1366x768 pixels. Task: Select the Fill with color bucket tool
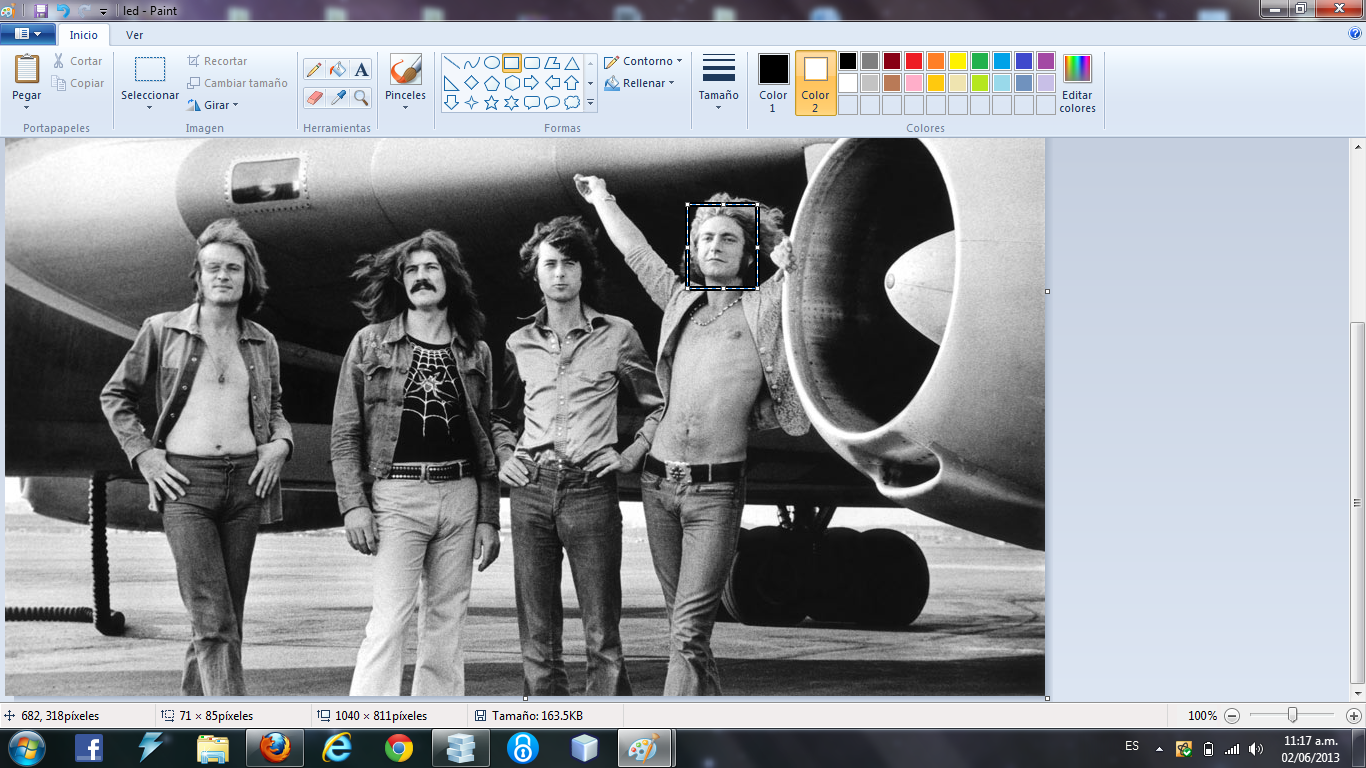(x=338, y=69)
